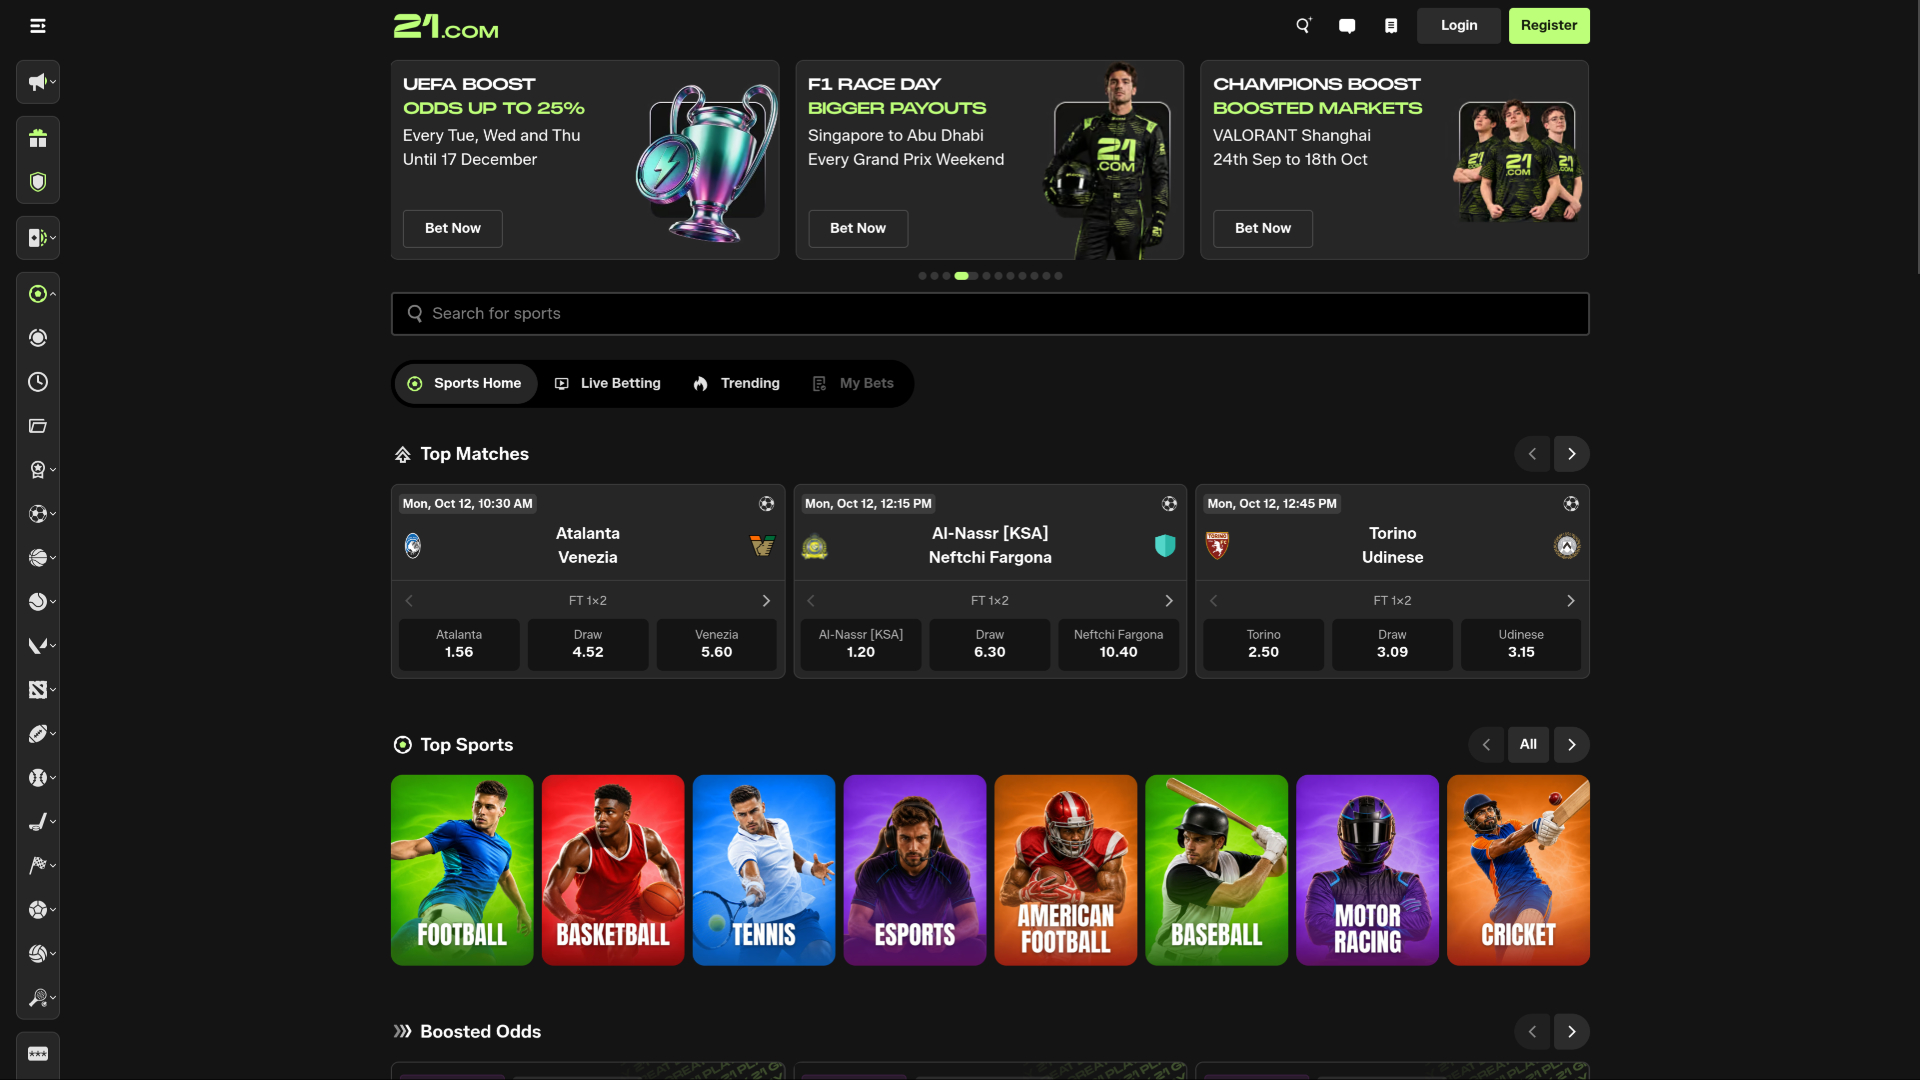Select the table tennis paddle sidebar icon
The image size is (1920, 1080).
click(38, 998)
